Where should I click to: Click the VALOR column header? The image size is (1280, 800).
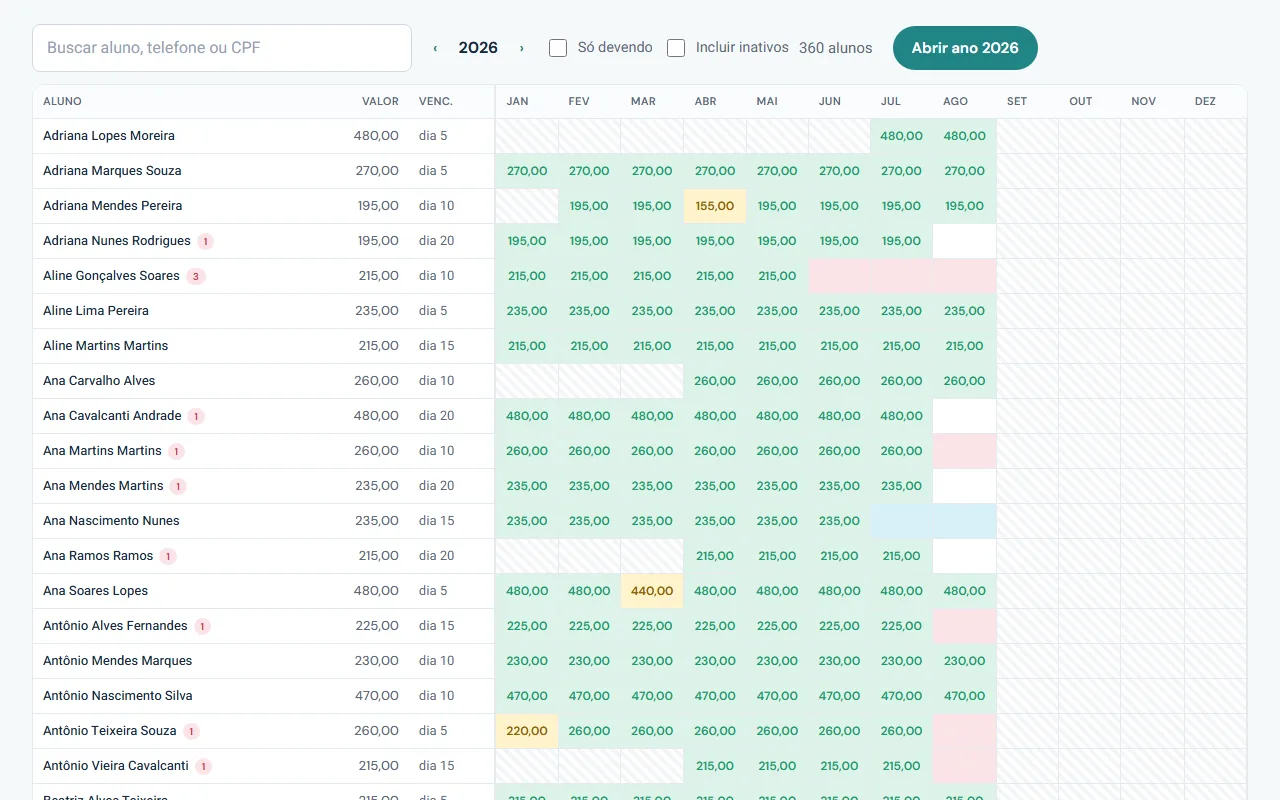tap(380, 101)
